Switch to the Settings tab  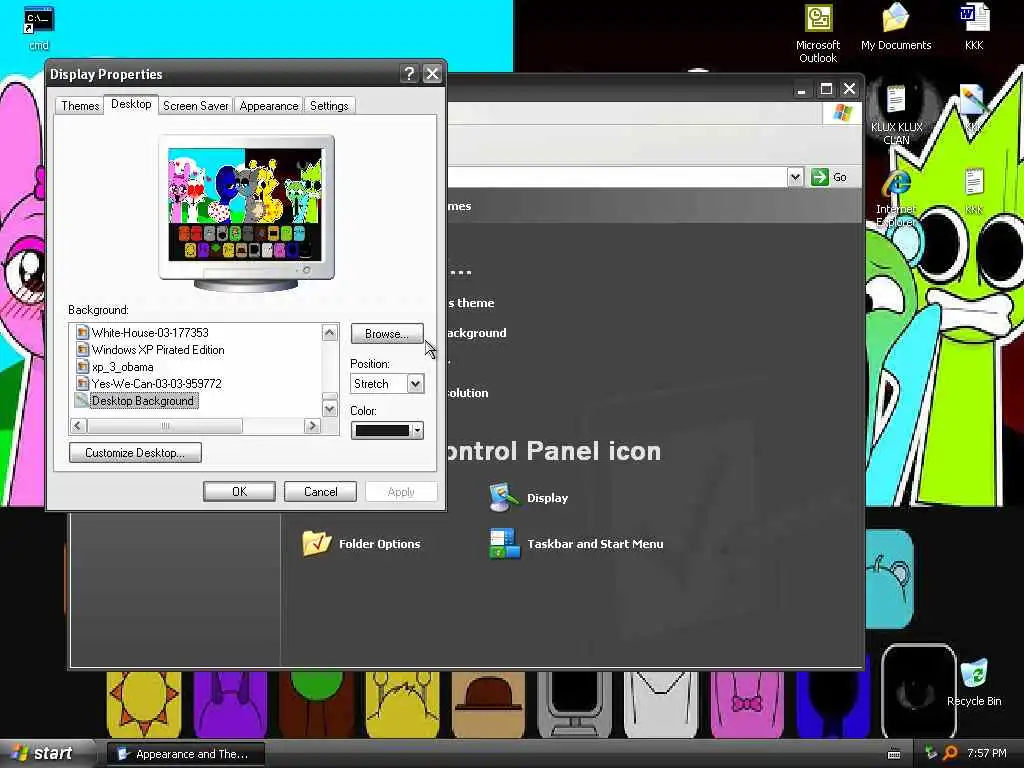[x=329, y=106]
